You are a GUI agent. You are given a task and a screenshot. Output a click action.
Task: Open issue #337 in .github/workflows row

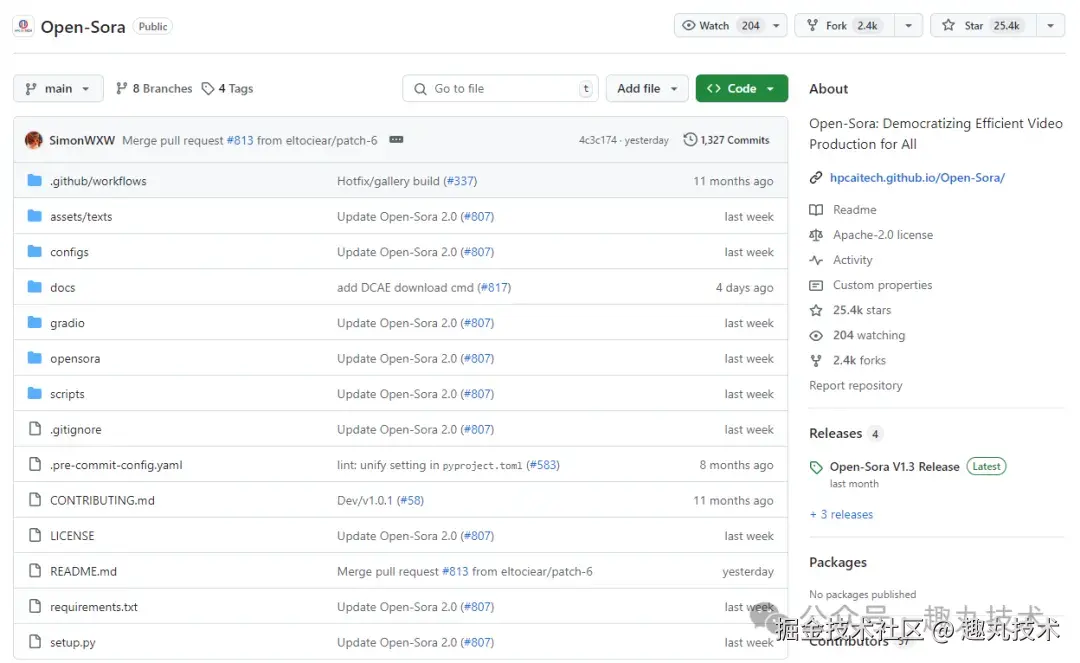(x=460, y=181)
